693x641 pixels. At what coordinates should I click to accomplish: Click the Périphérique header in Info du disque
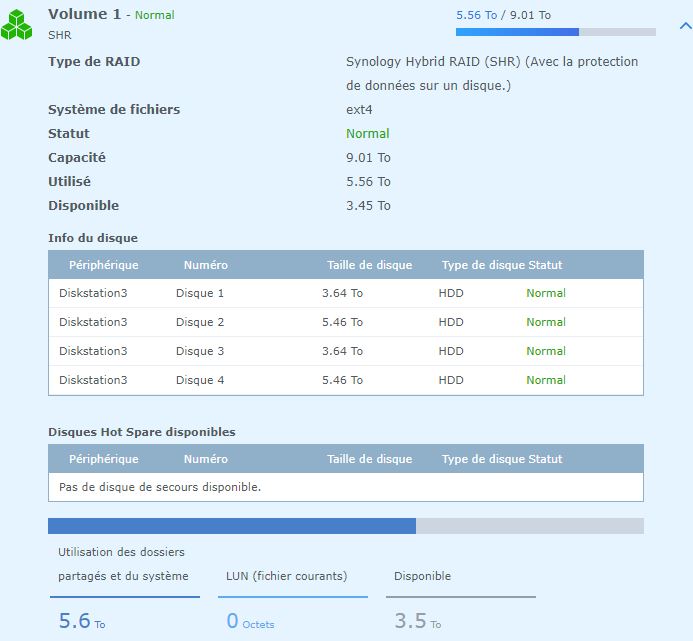[x=103, y=265]
